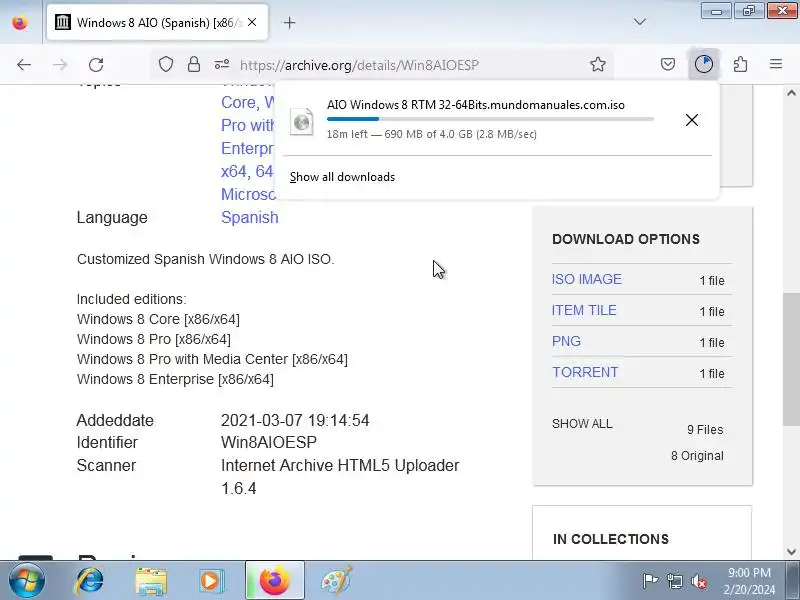Click the 8 Original link
This screenshot has width=800, height=600.
click(x=697, y=456)
